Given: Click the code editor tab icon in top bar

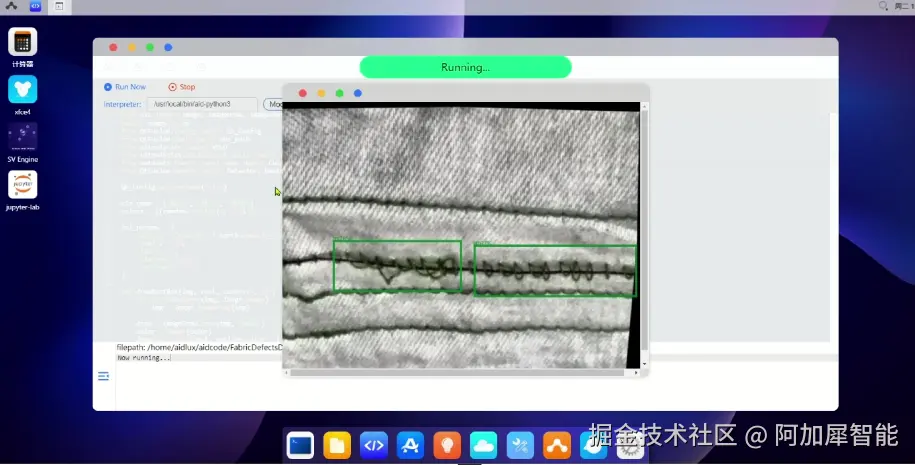Looking at the screenshot, I should (x=36, y=6).
